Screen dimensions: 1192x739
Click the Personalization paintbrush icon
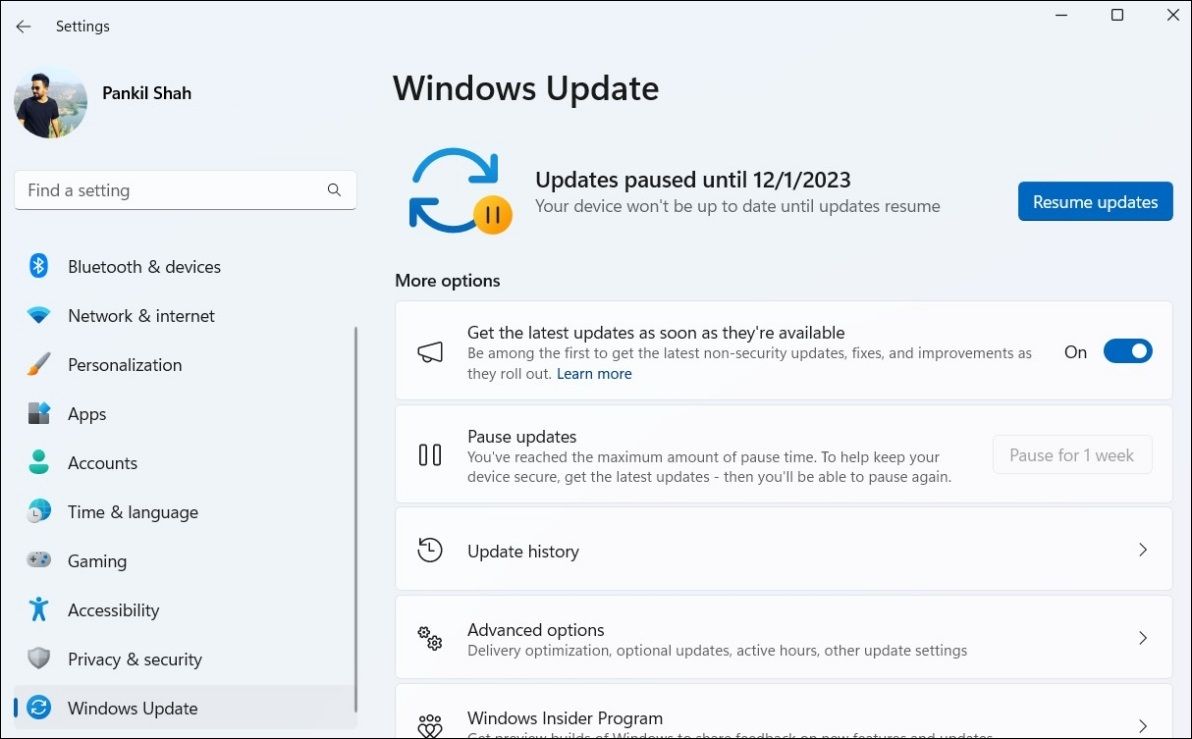pos(38,364)
